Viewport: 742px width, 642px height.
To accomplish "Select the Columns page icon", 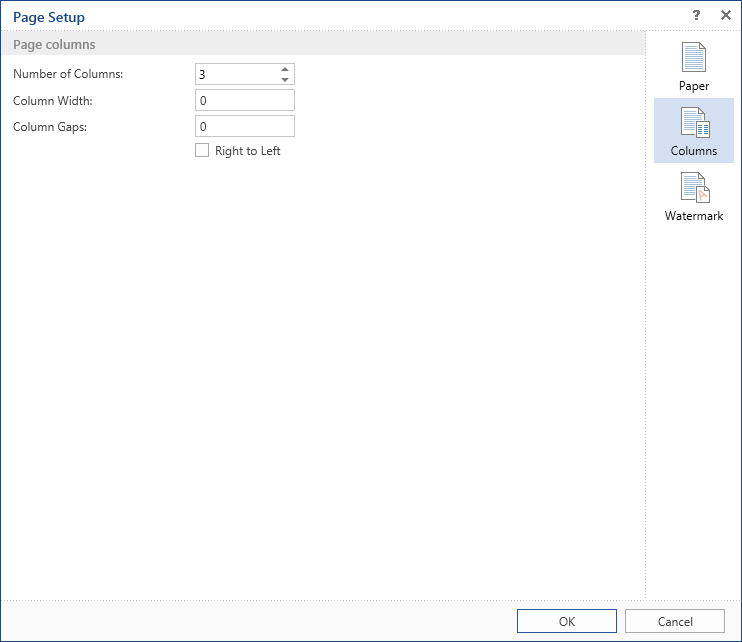I will pos(693,123).
